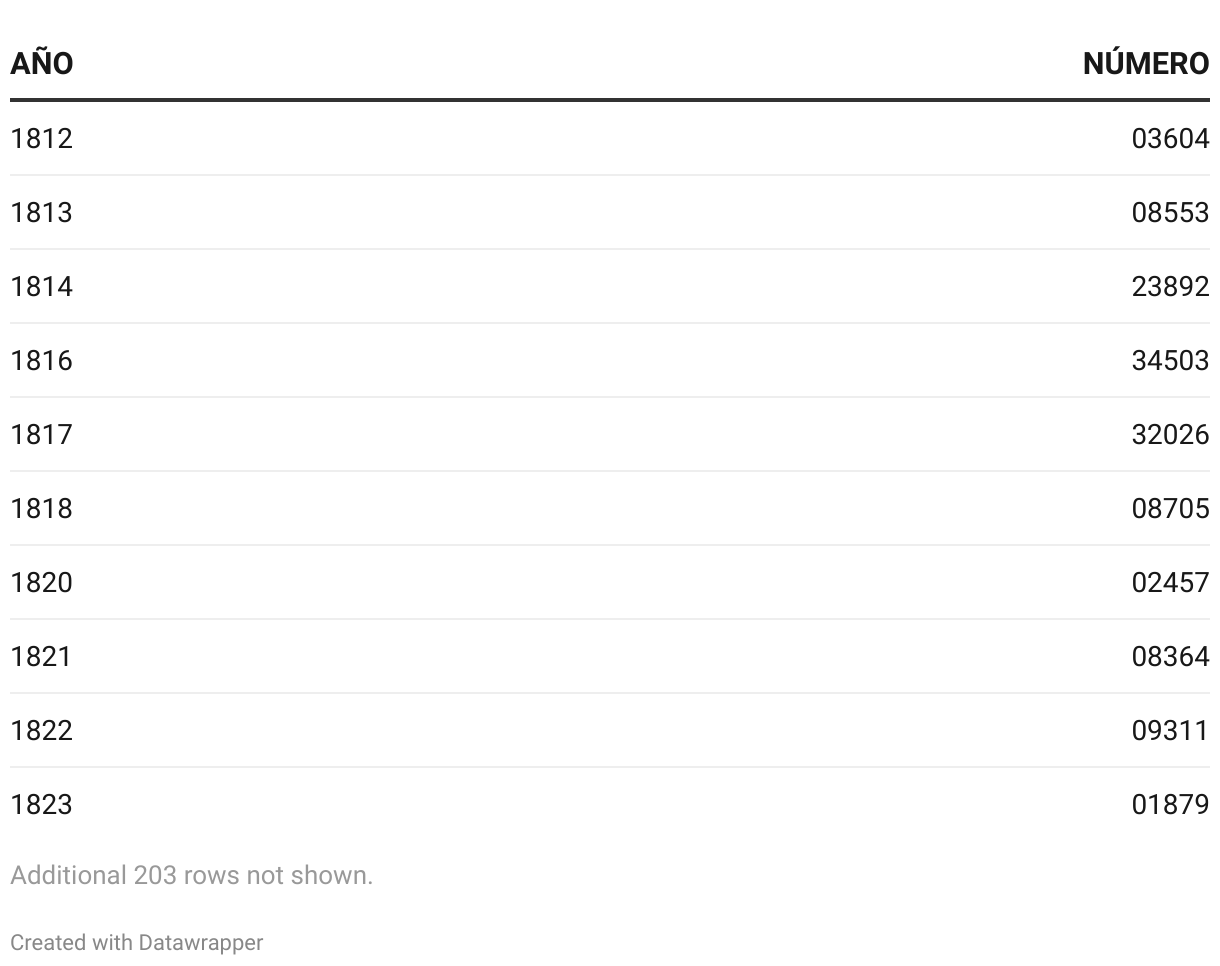Click the AÑO column header

[x=41, y=63]
